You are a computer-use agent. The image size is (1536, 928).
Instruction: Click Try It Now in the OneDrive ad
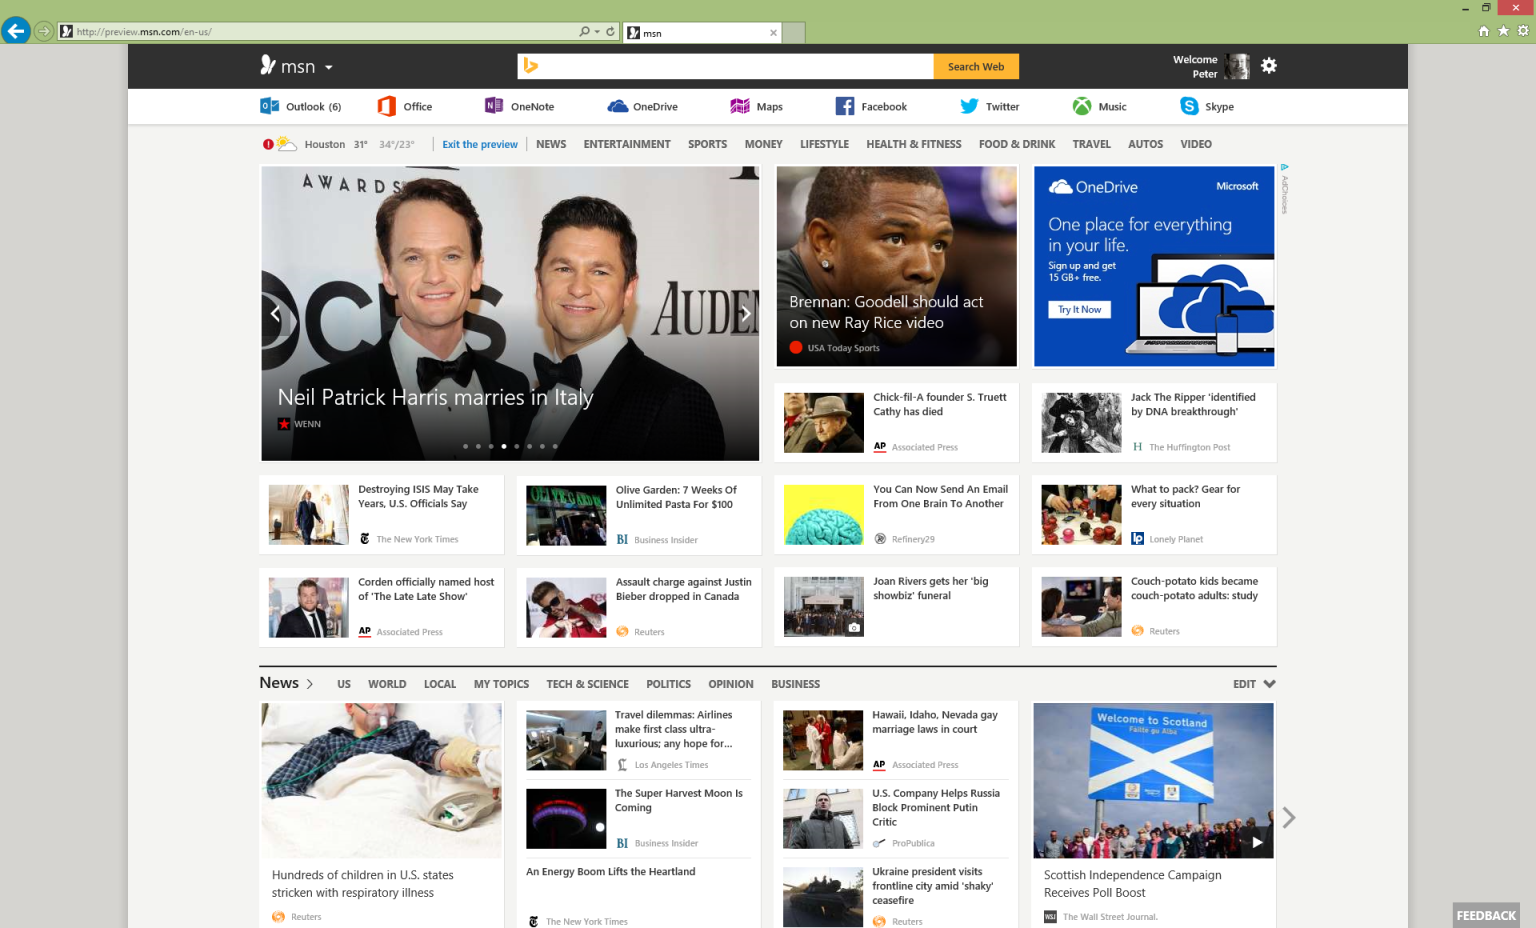1079,309
